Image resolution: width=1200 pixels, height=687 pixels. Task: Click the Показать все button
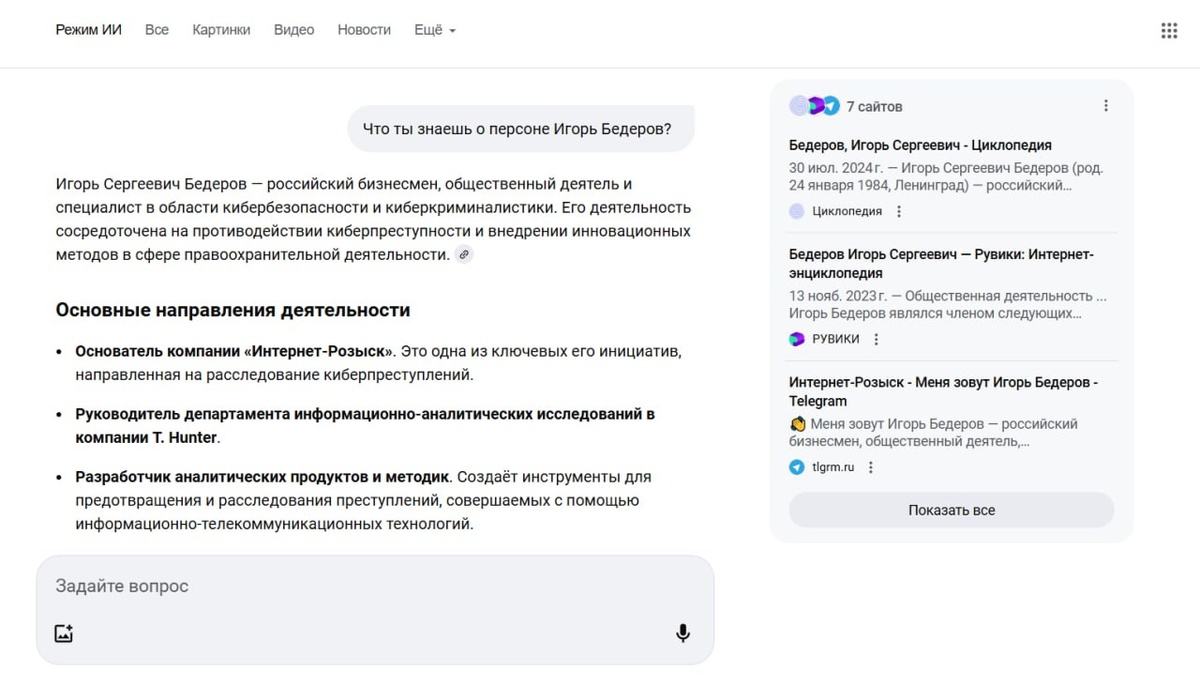[x=951, y=510]
